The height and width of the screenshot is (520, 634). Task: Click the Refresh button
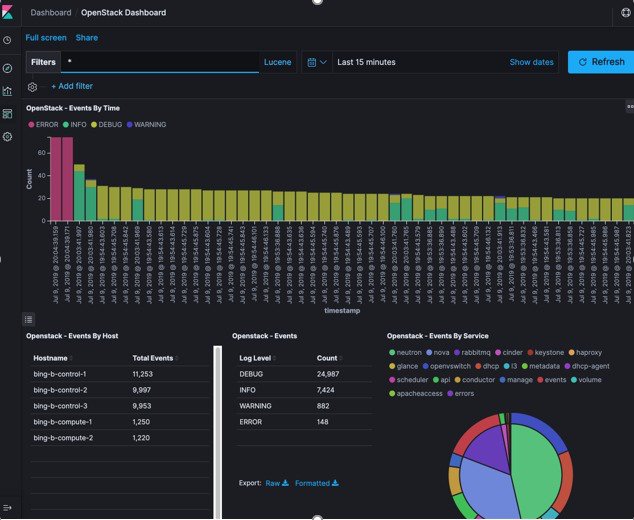[601, 62]
